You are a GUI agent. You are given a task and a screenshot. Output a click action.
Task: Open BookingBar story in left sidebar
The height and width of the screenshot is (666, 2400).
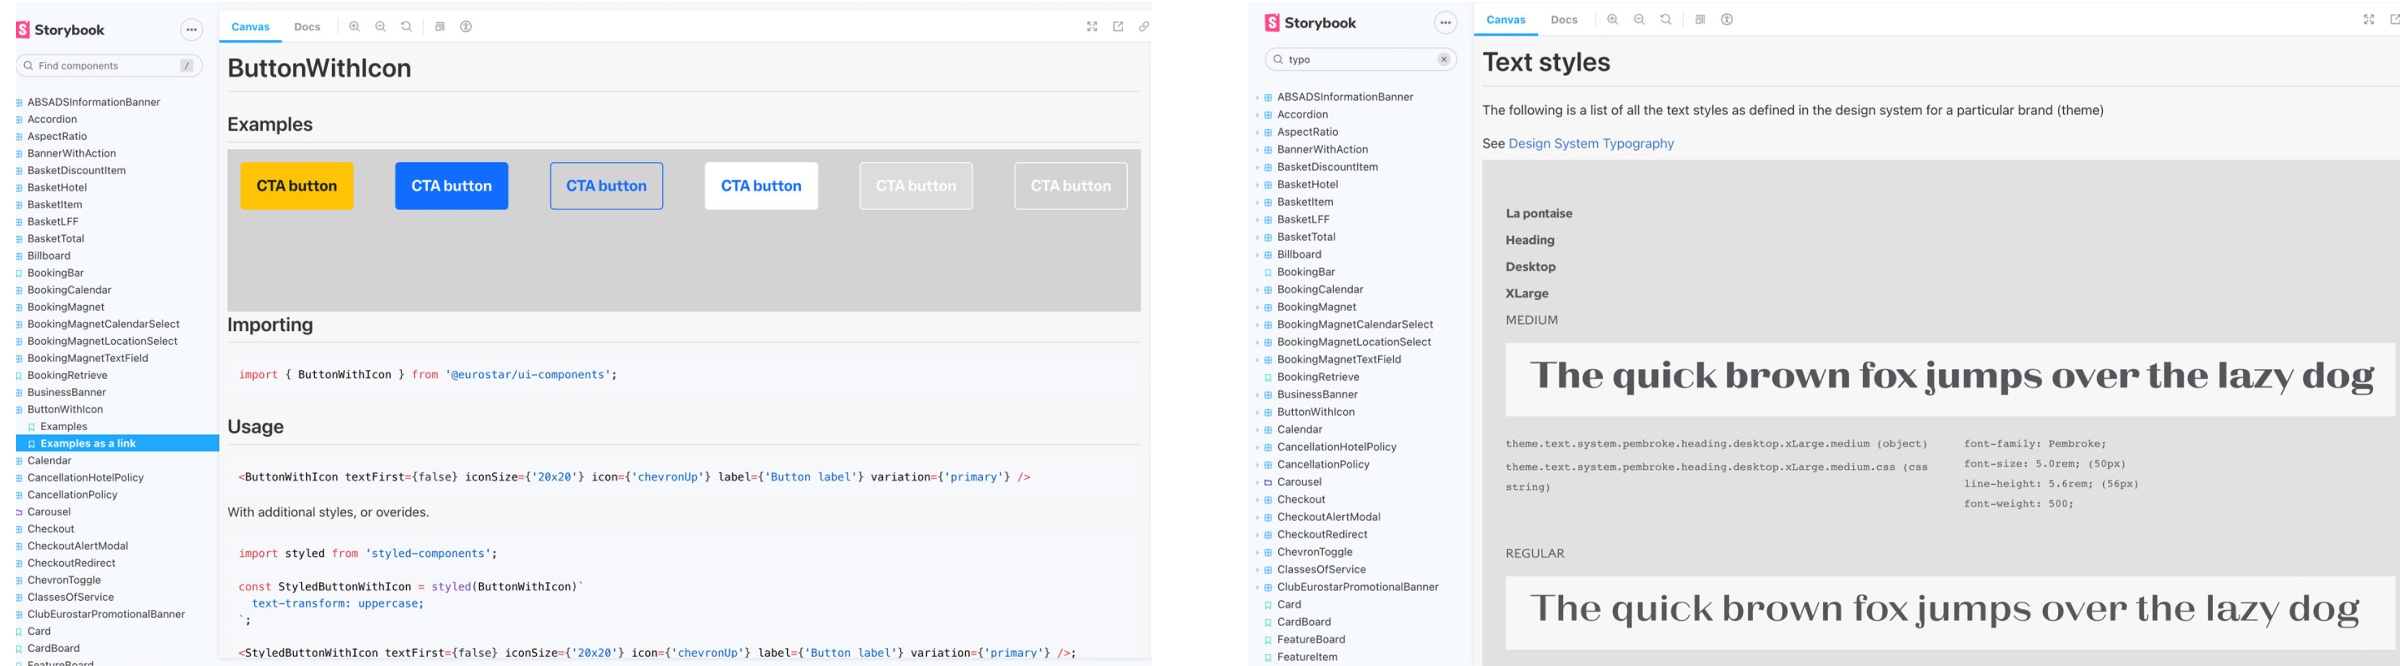pyautogui.click(x=56, y=273)
